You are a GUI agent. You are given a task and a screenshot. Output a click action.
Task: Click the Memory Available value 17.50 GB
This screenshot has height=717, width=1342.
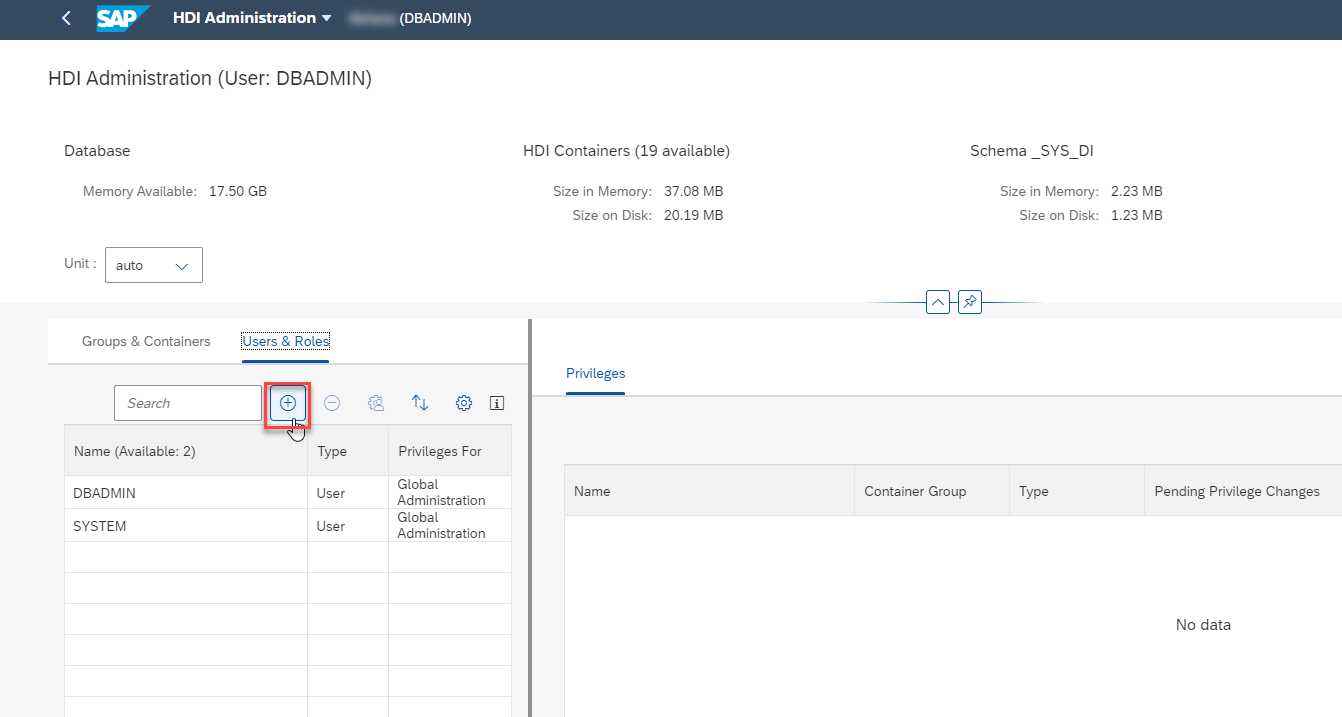coord(238,191)
